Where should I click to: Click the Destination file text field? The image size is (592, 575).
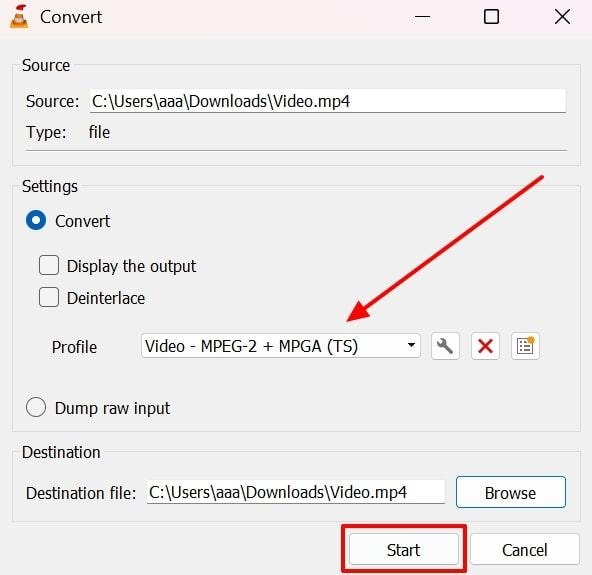click(x=296, y=492)
